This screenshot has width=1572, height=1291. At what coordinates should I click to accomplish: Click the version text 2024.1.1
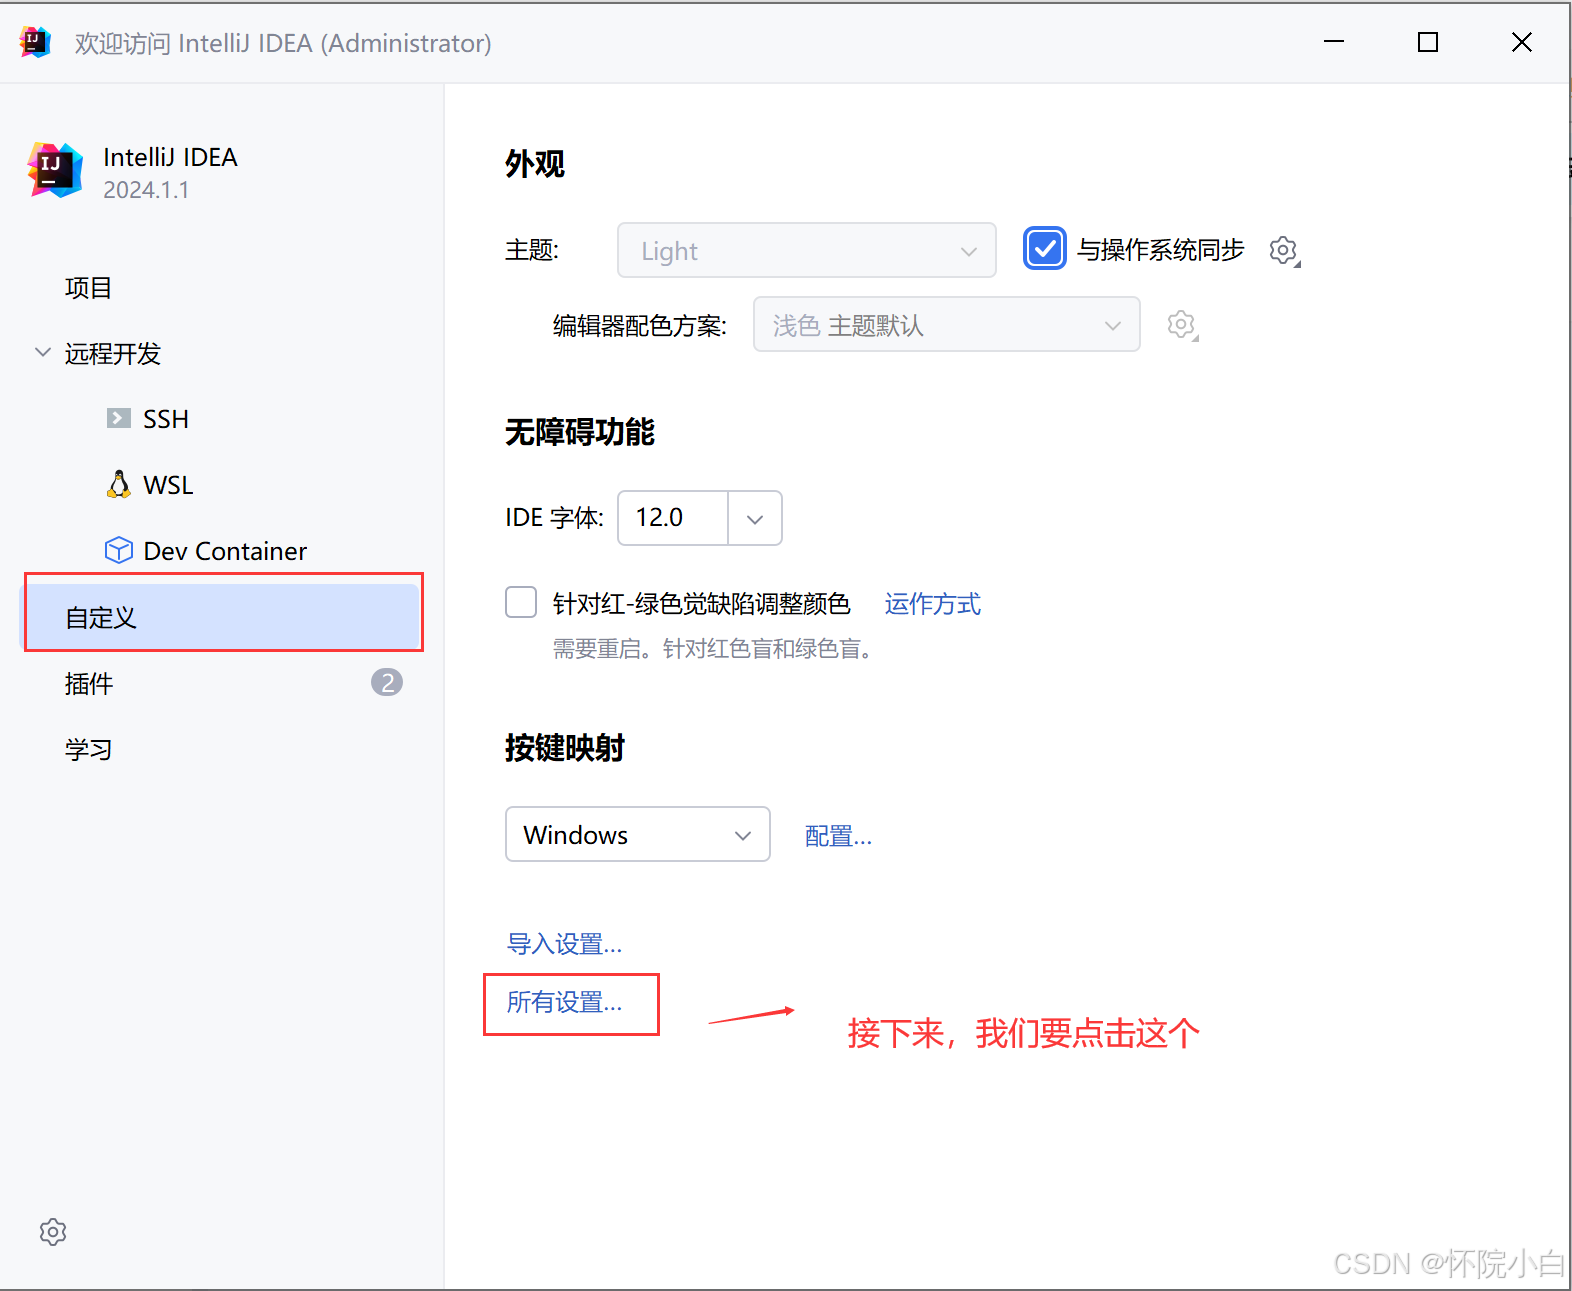click(x=146, y=190)
